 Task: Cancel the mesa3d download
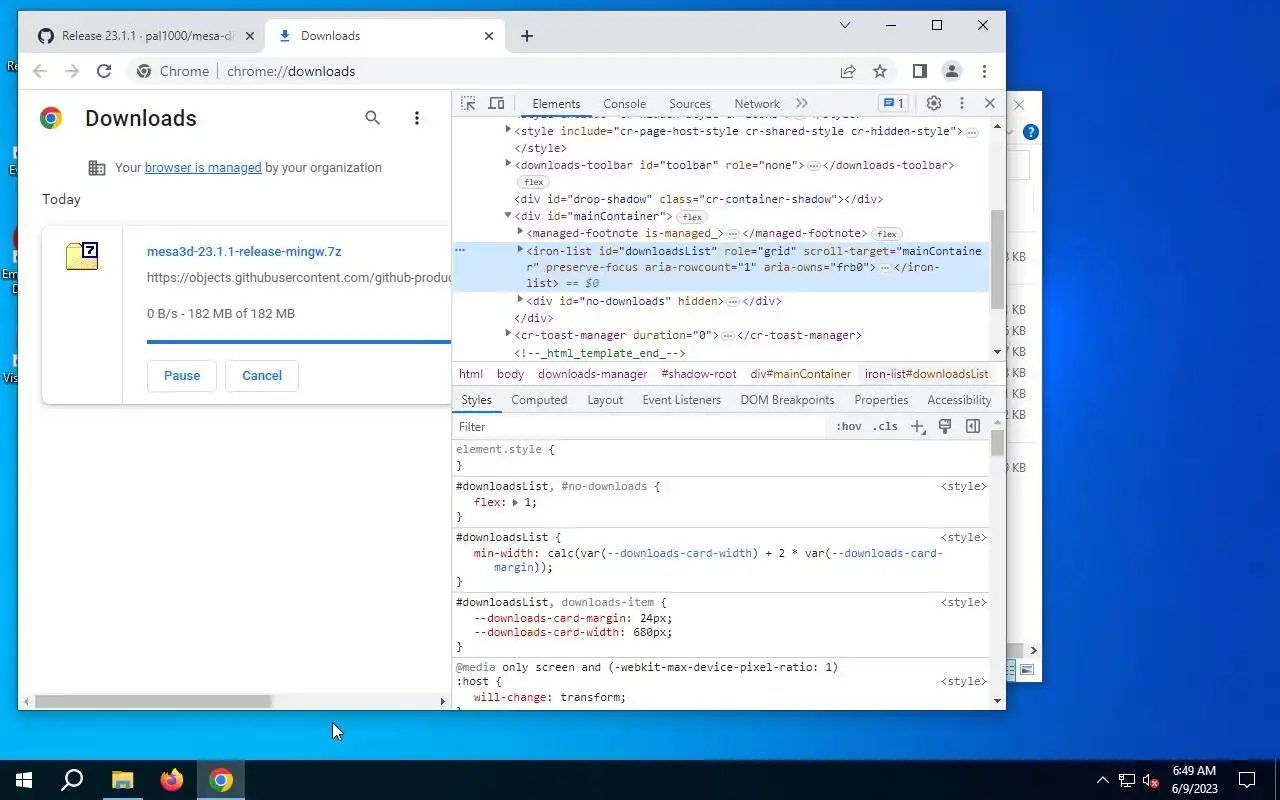[x=262, y=376]
